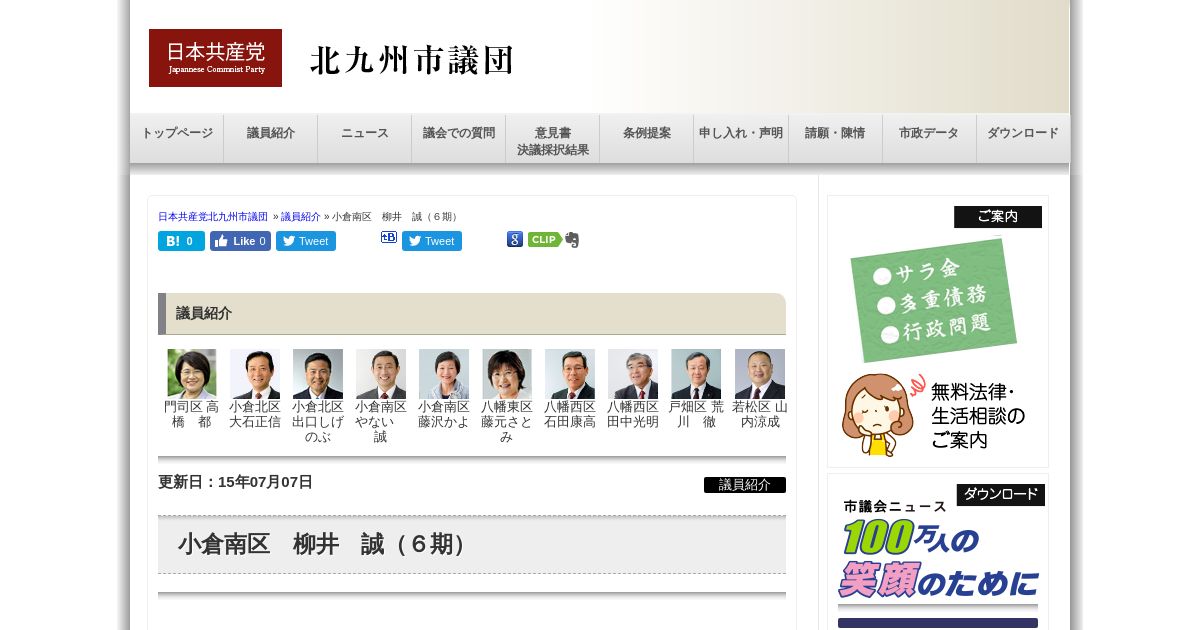Viewport: 1200px width, 630px height.
Task: Click the green Evernote CLIP button
Action: (x=545, y=240)
